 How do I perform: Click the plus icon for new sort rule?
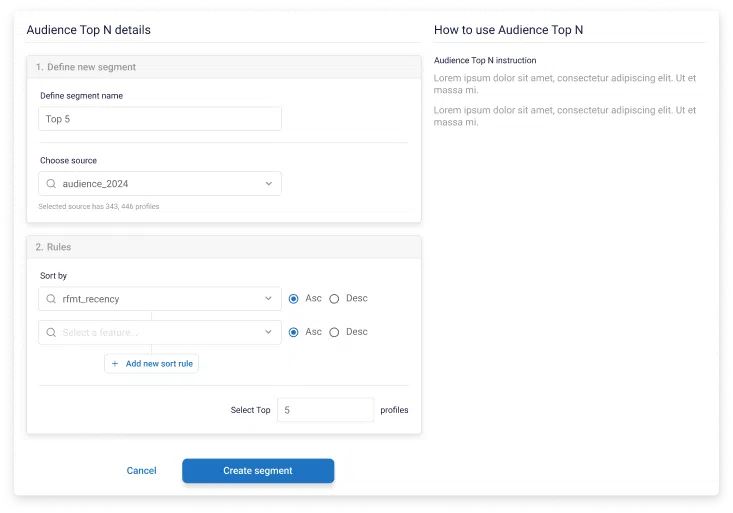[x=115, y=364]
